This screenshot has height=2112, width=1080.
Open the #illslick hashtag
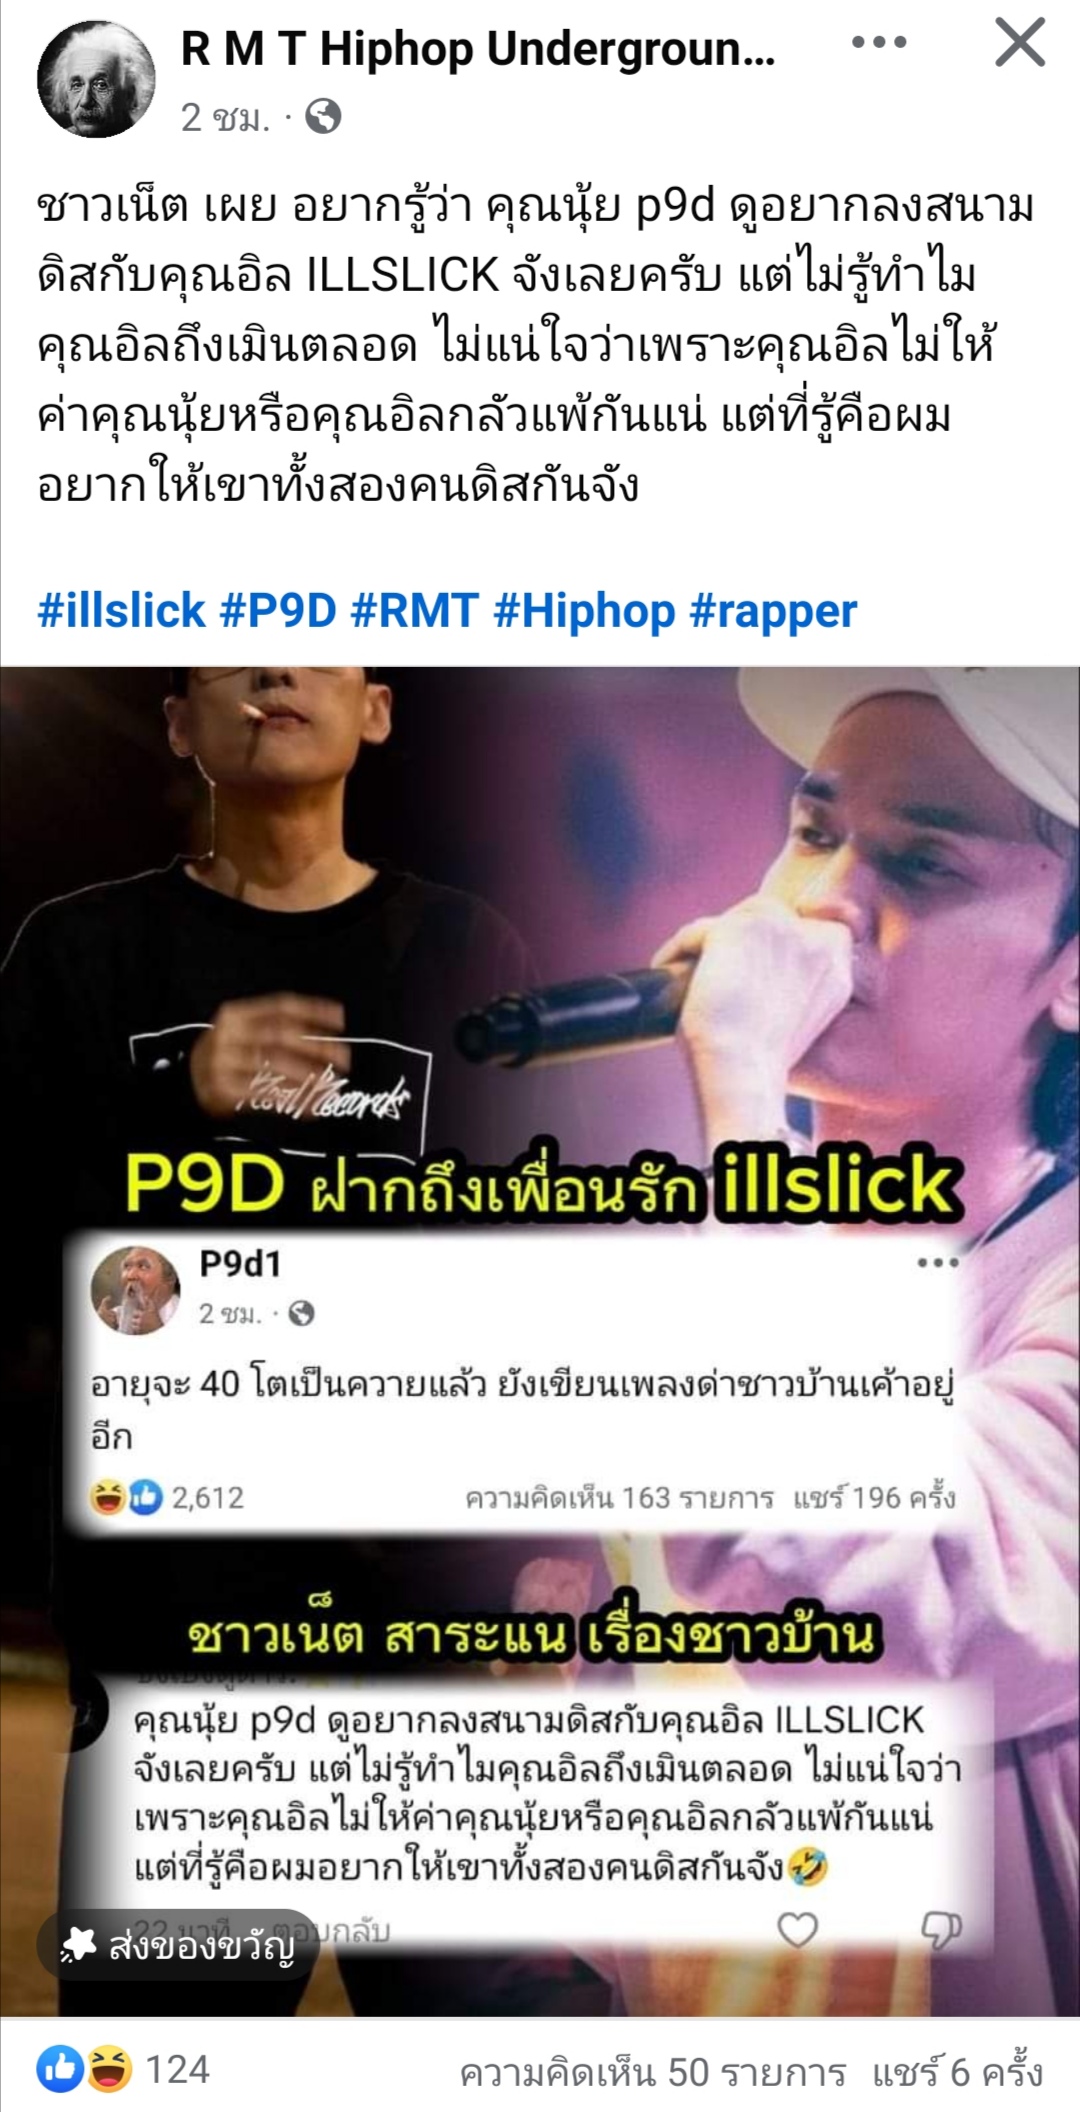point(121,611)
